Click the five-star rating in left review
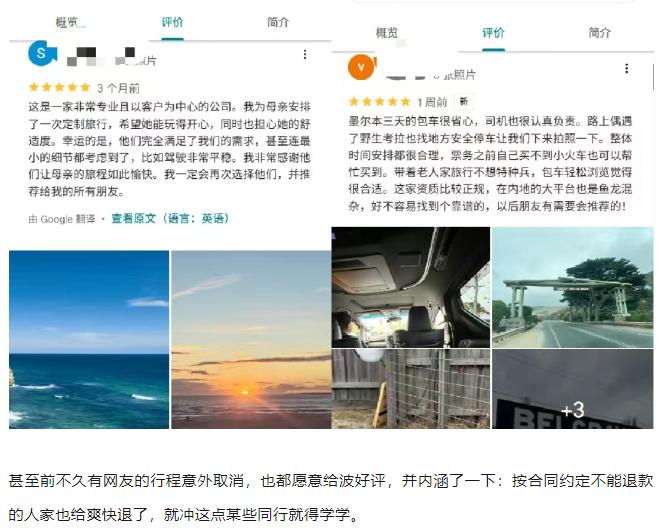 59,88
